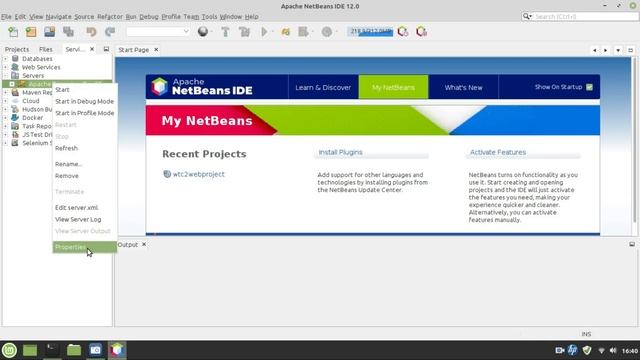The width and height of the screenshot is (640, 360).
Task: Click the Profile IDE icon at toolbar end
Action: 421,31
